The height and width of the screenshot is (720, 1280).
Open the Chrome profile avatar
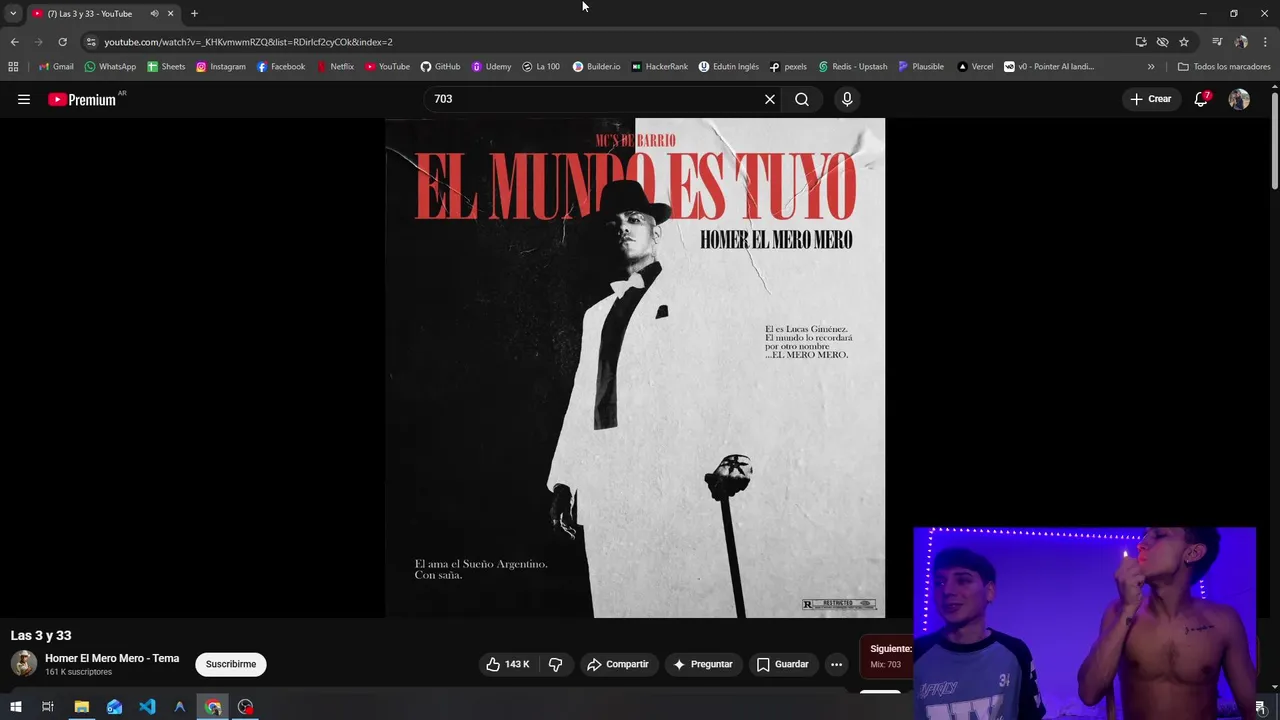click(x=1241, y=42)
